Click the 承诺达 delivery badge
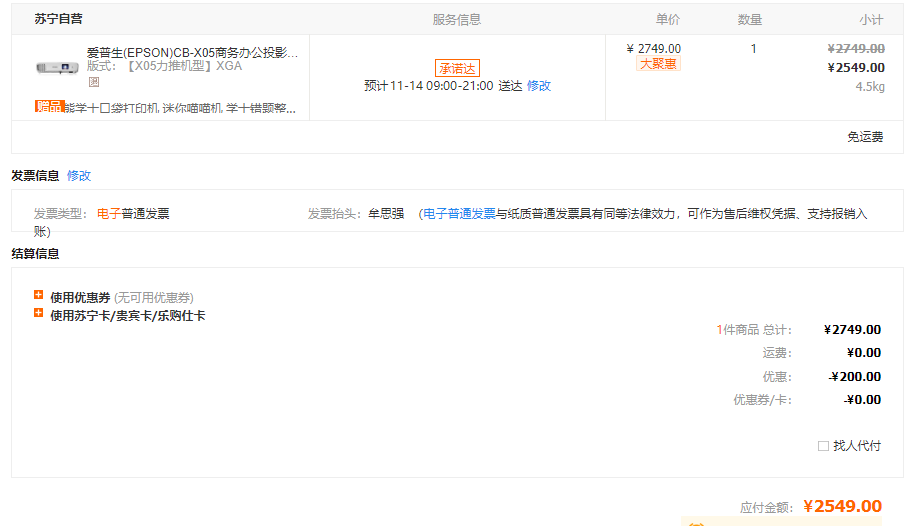 (x=457, y=69)
